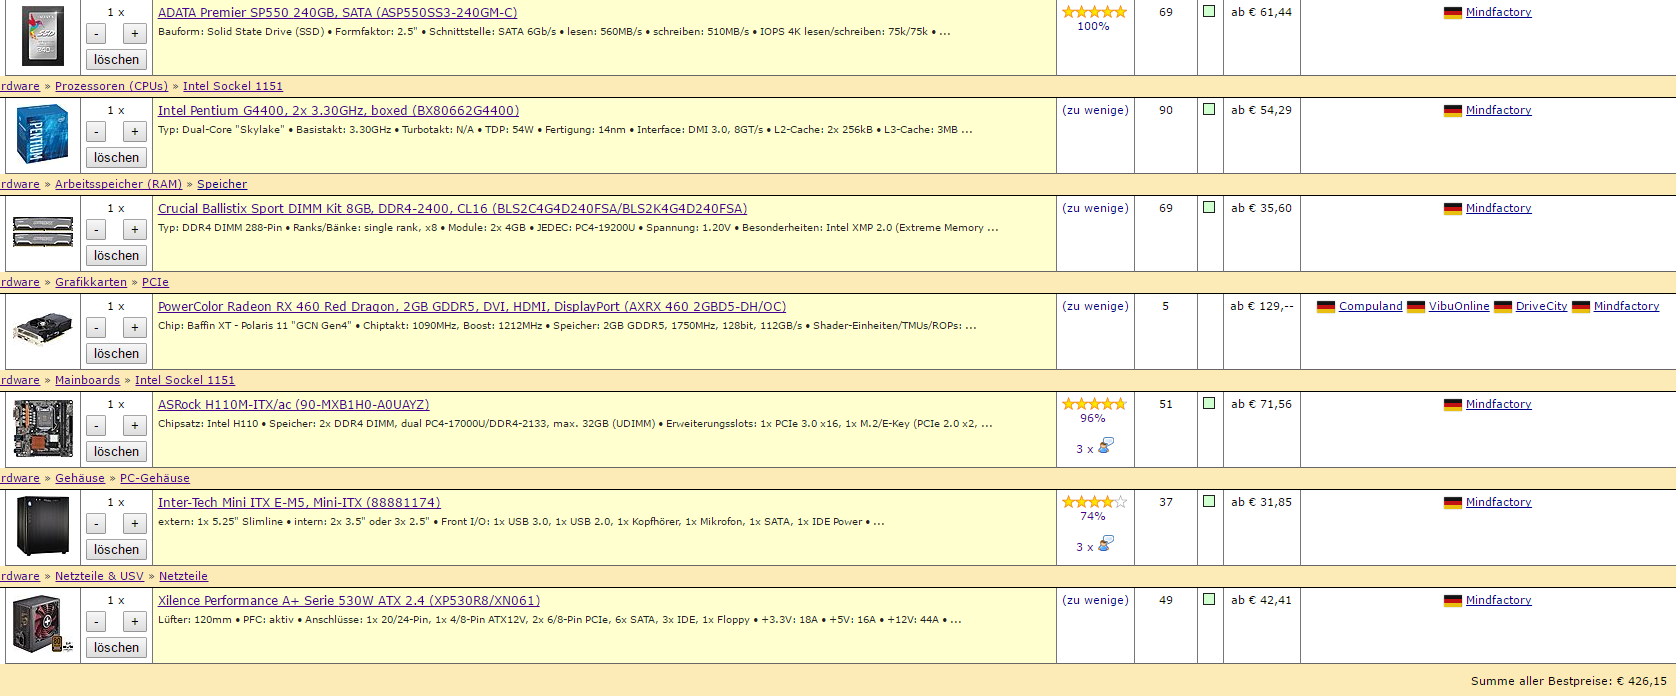Go to Gehäuse category breadcrumb
Screen dimensions: 1676x696
(80, 478)
